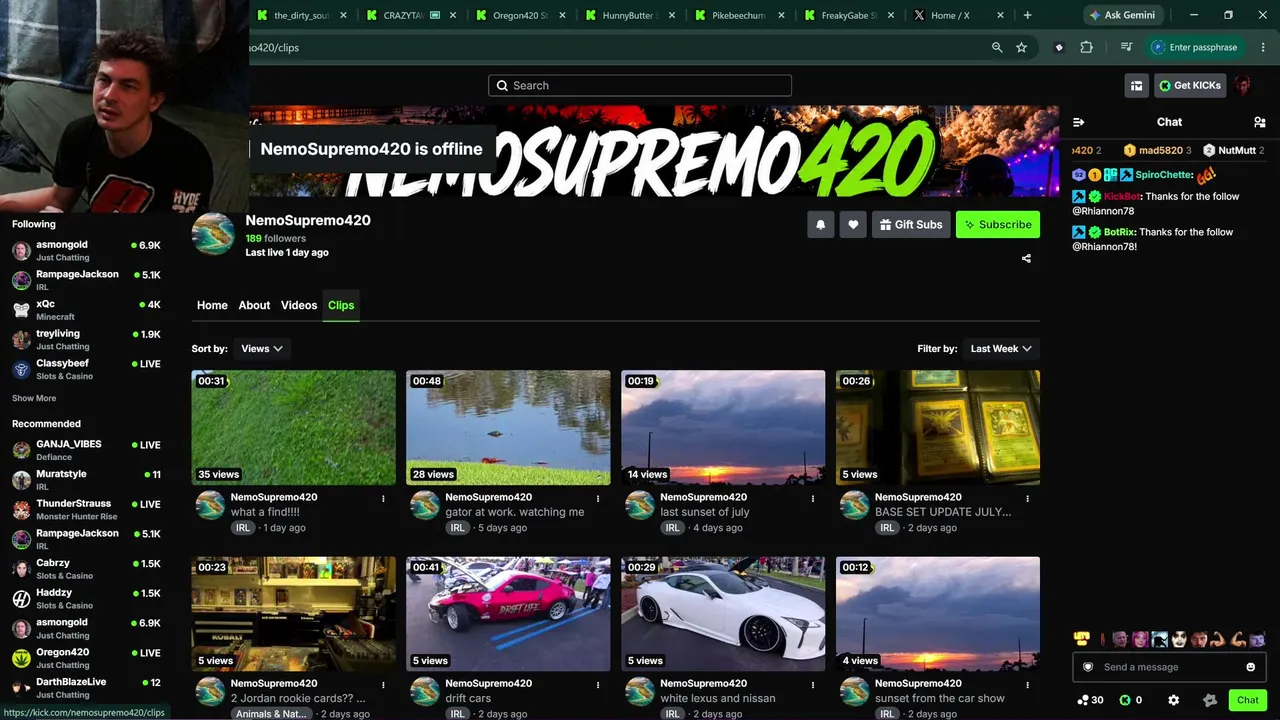Open options for 'last sunset of july' clip
The width and height of the screenshot is (1280, 720).
point(812,498)
